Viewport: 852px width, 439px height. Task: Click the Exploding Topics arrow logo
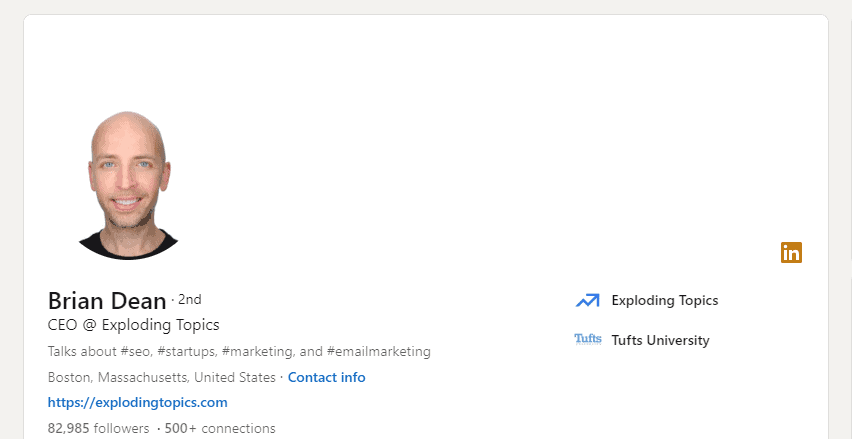click(587, 300)
